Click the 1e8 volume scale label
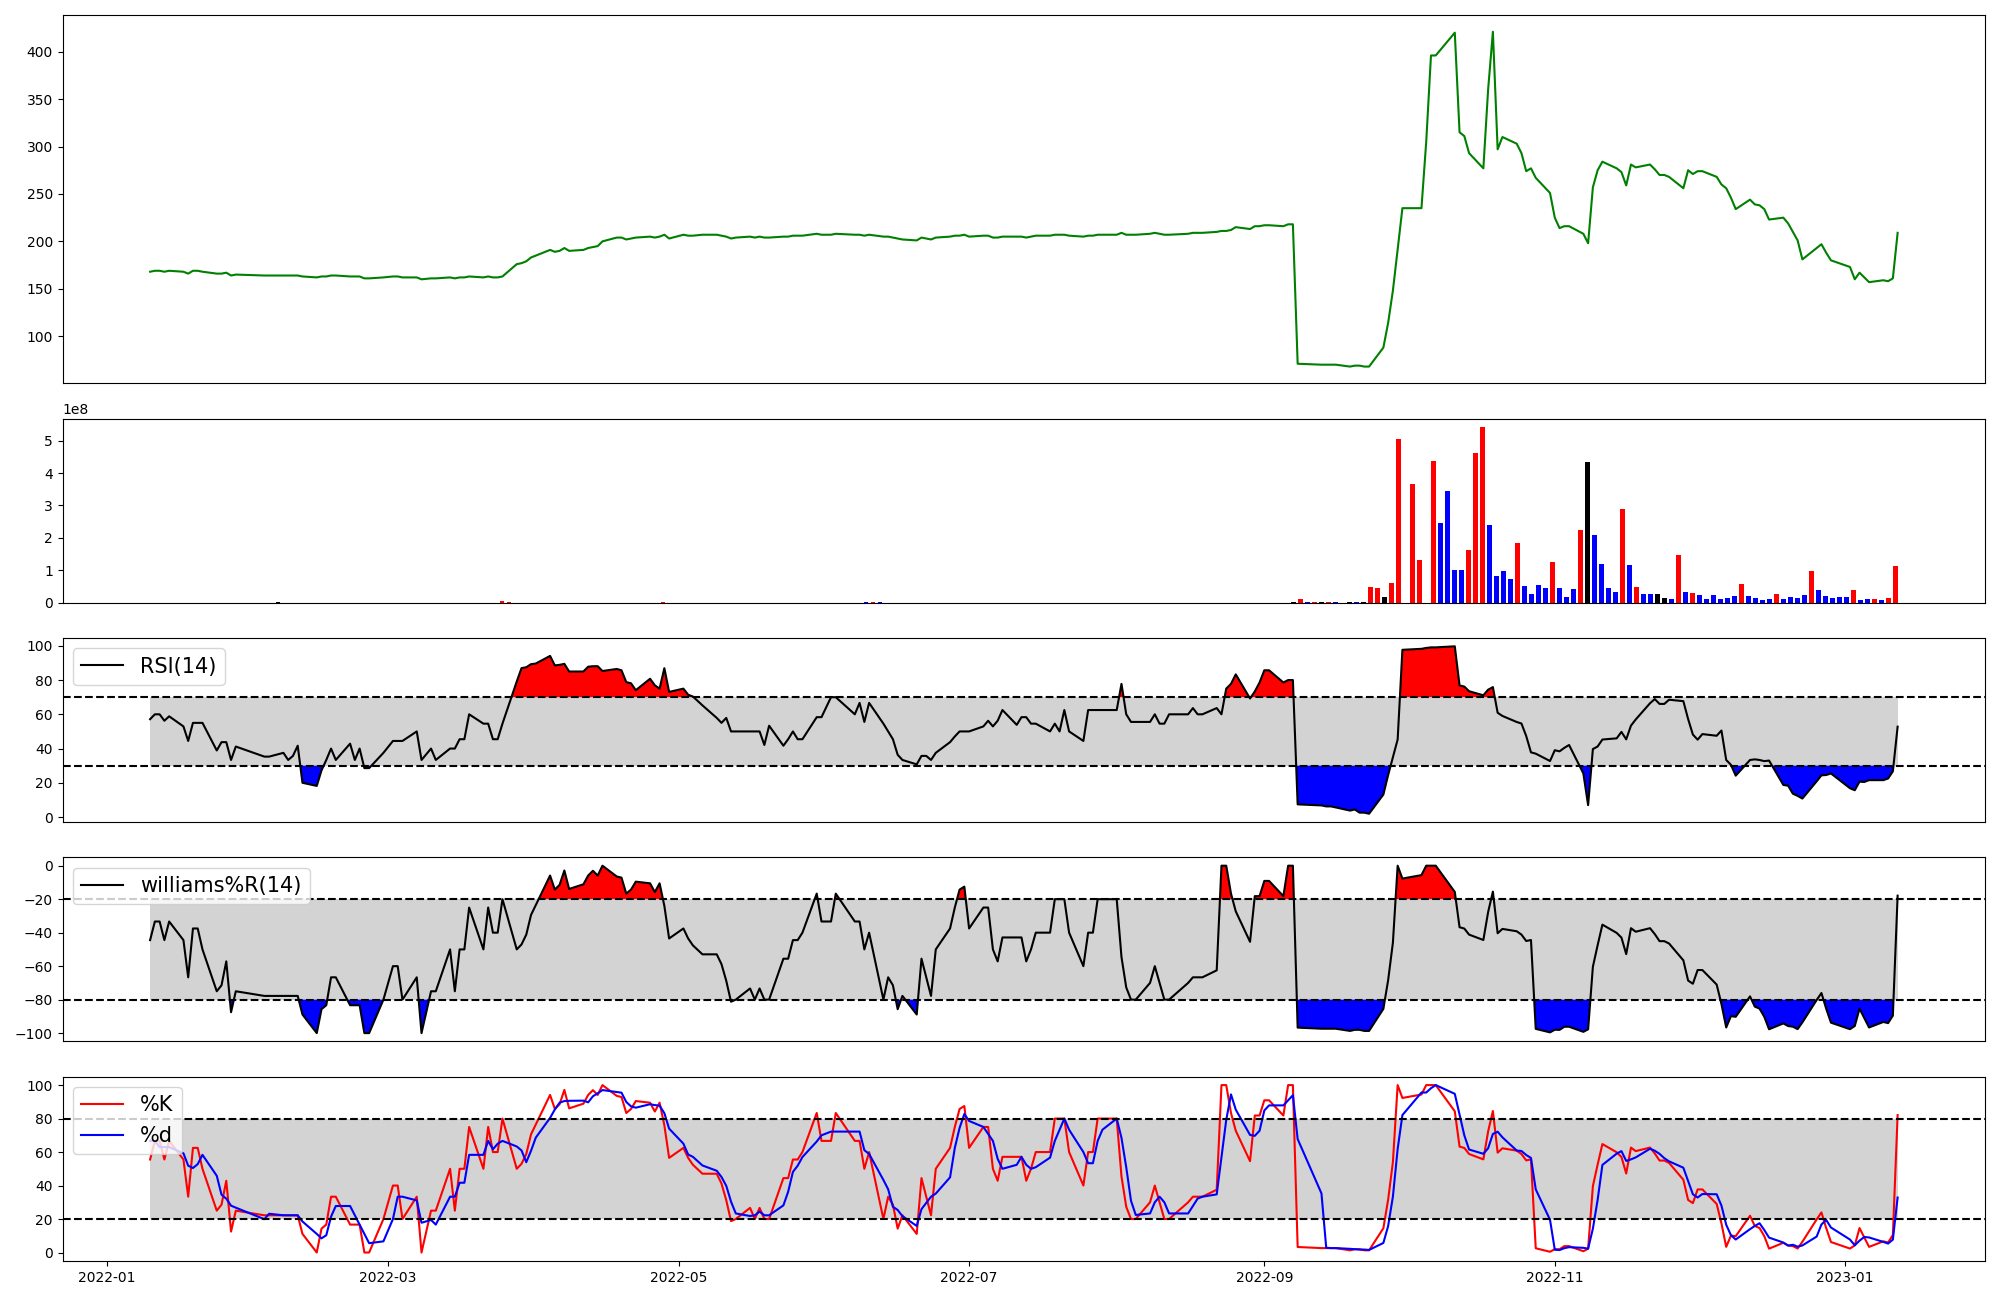Viewport: 2000px width, 1300px height. 76,409
